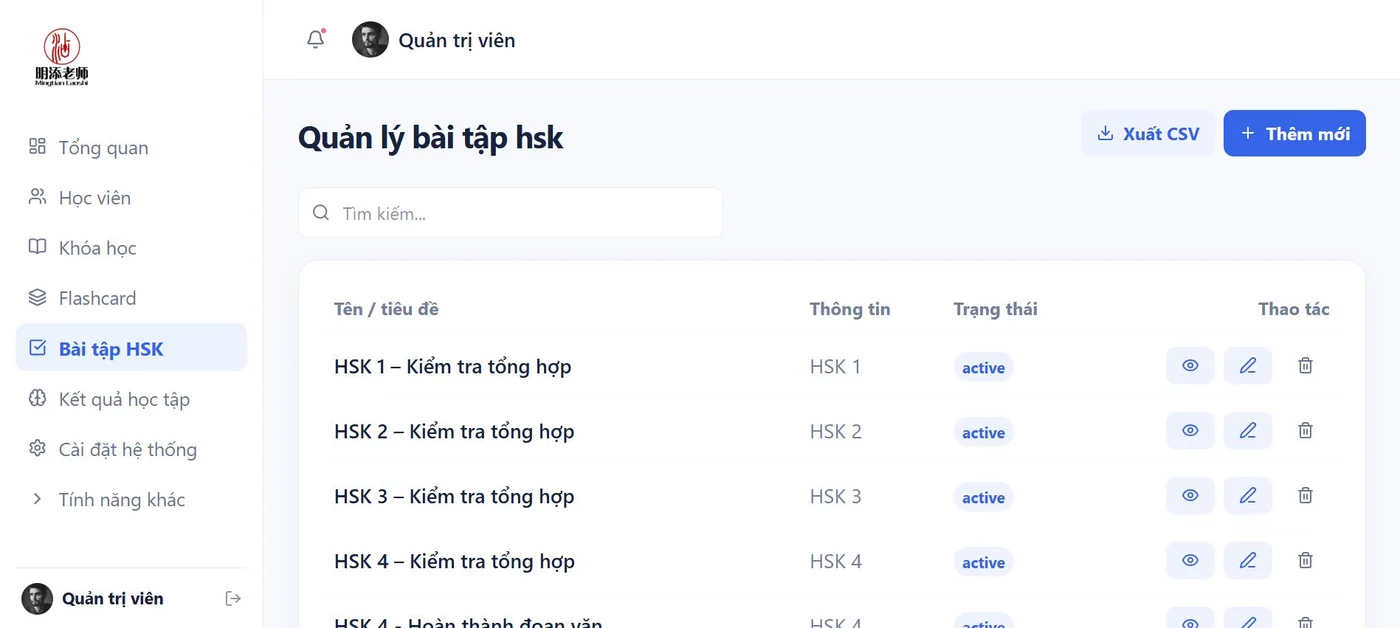This screenshot has height=628, width=1400.
Task: Edit HSK 4 – Kiểm tra tổng hợp
Action: (x=1248, y=561)
